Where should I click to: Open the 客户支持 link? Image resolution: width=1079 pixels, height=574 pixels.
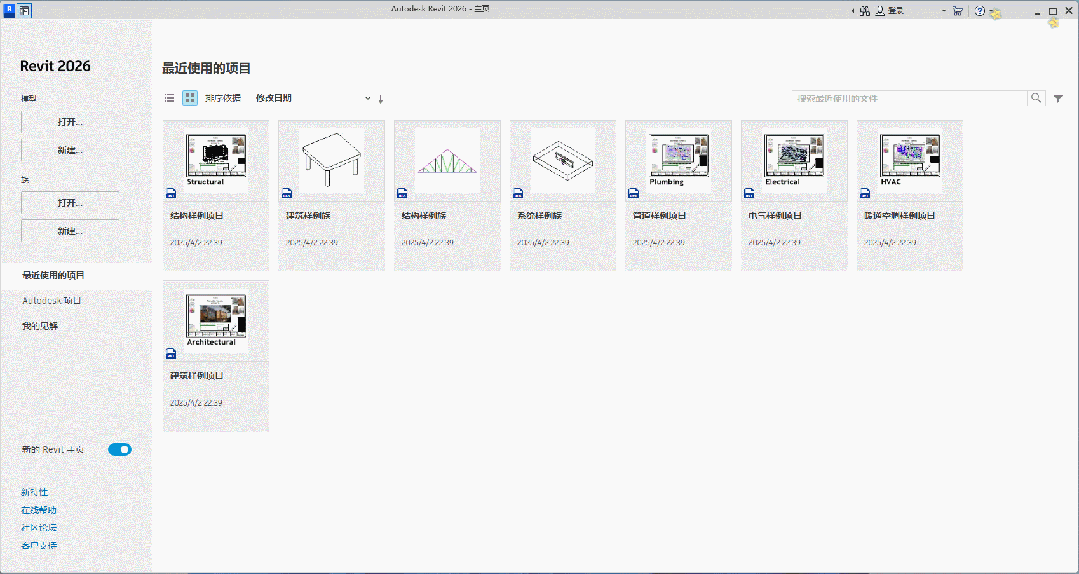(x=39, y=546)
